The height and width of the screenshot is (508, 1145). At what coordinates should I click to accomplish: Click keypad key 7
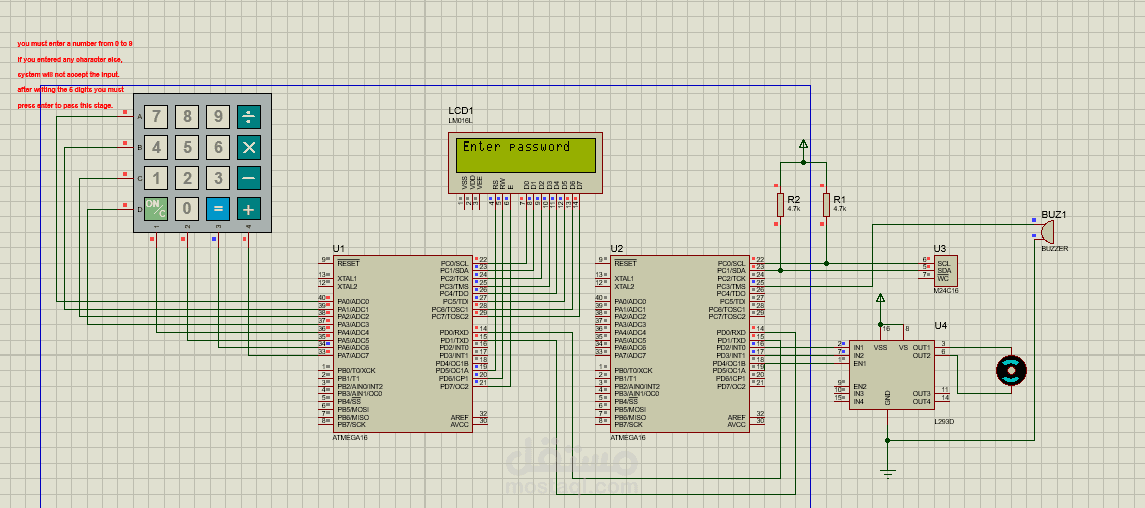(x=156, y=117)
